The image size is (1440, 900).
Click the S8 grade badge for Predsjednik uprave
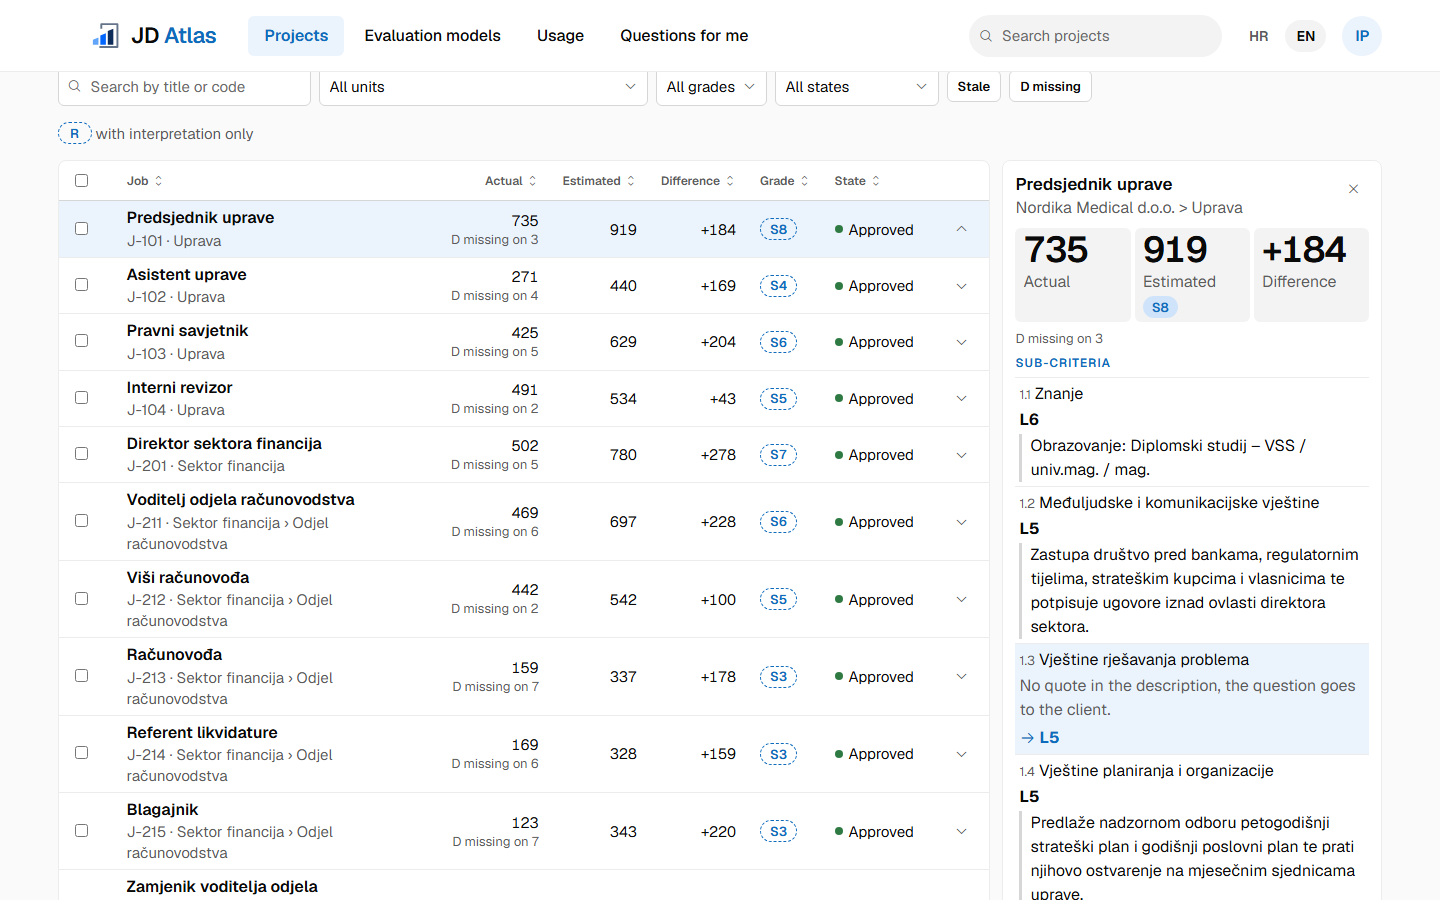click(778, 230)
